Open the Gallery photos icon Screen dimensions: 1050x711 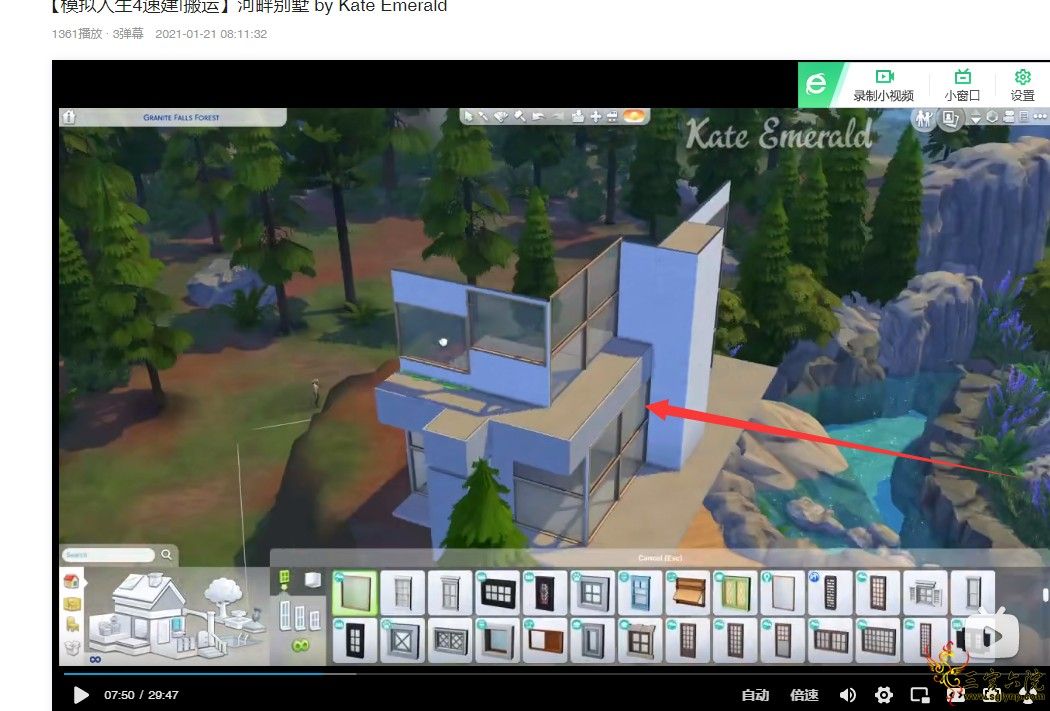click(950, 118)
